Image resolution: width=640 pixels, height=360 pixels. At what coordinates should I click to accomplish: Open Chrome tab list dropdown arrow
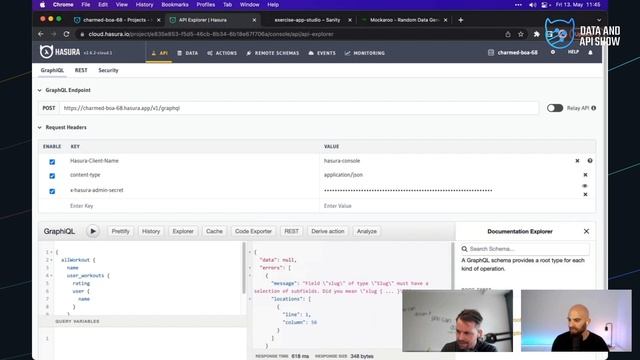[x=599, y=20]
